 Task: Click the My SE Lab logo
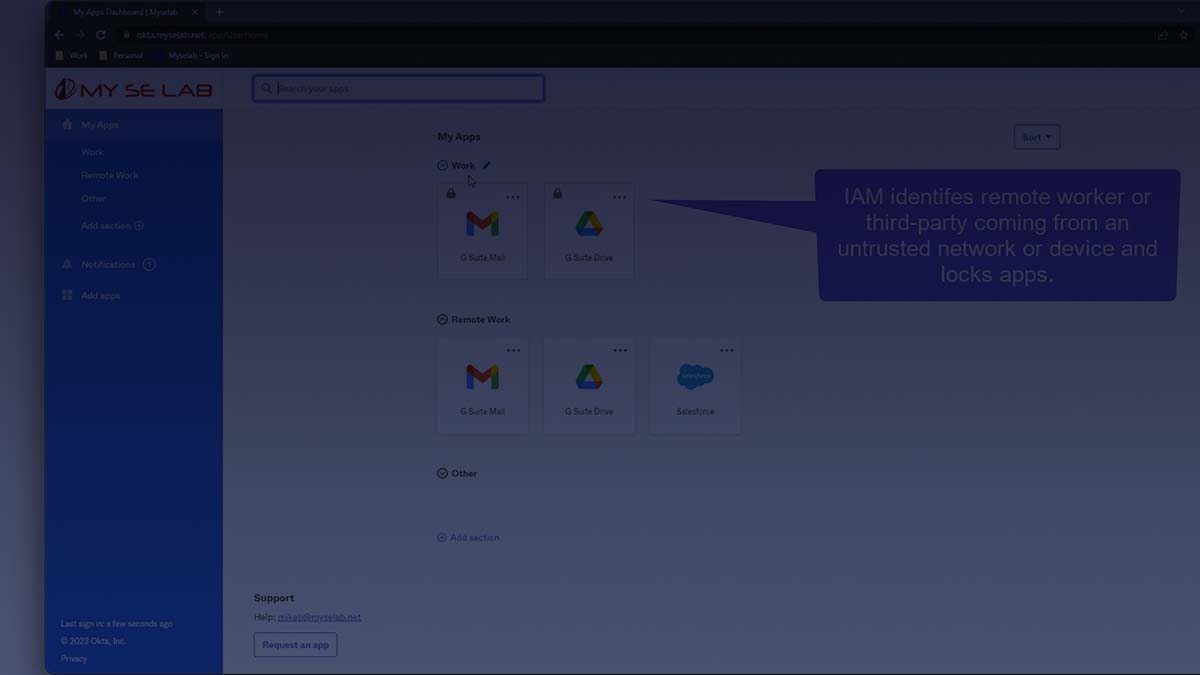[133, 90]
